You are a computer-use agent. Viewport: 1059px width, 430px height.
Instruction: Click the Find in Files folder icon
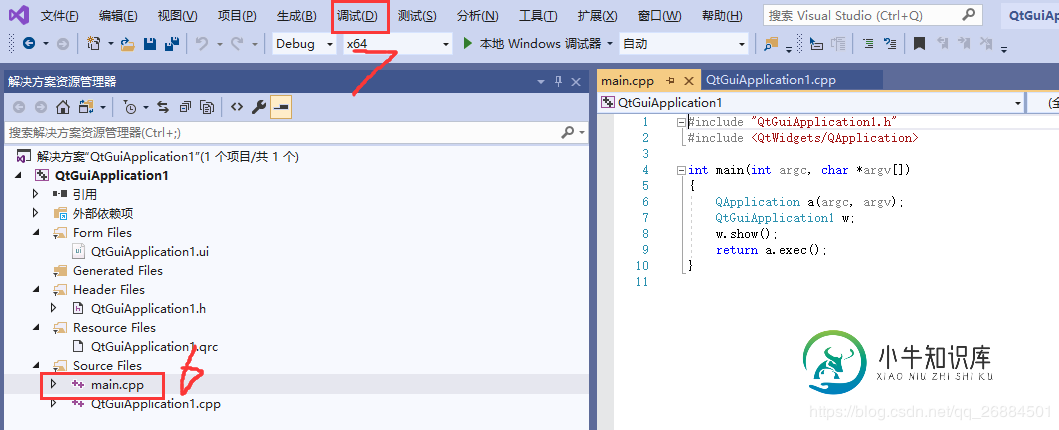pos(771,44)
